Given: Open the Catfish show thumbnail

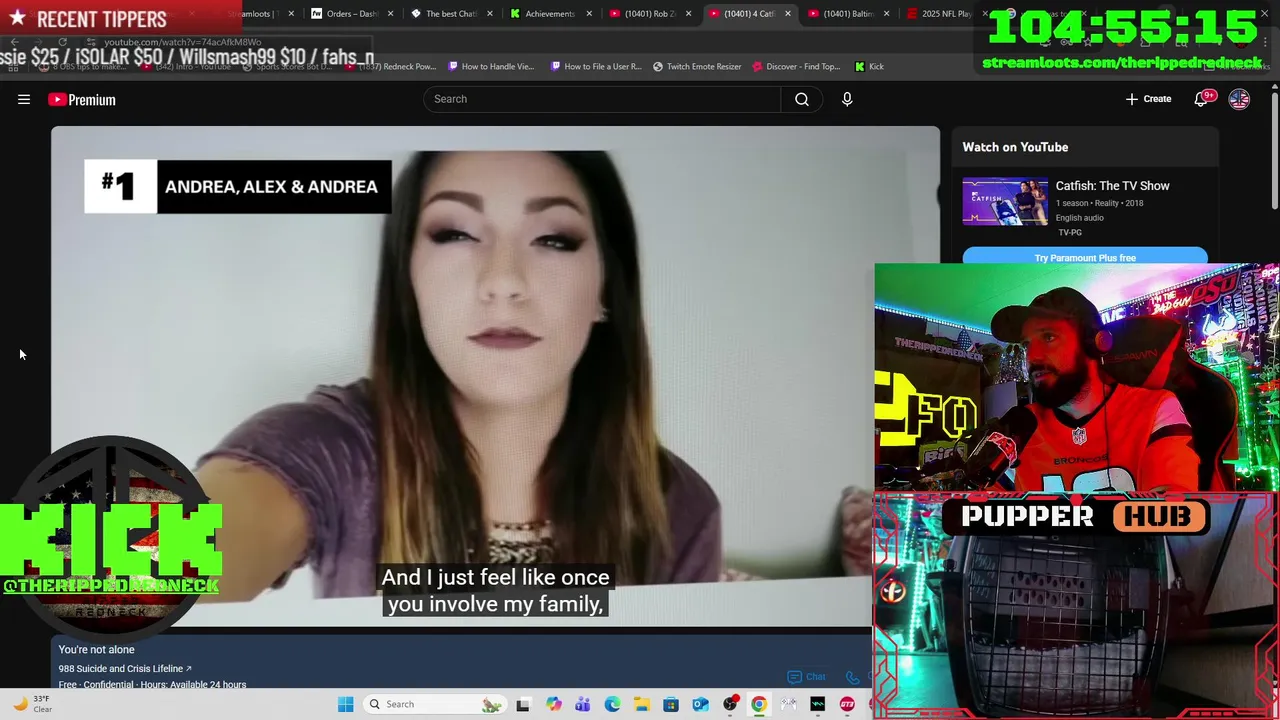Looking at the screenshot, I should [1005, 201].
